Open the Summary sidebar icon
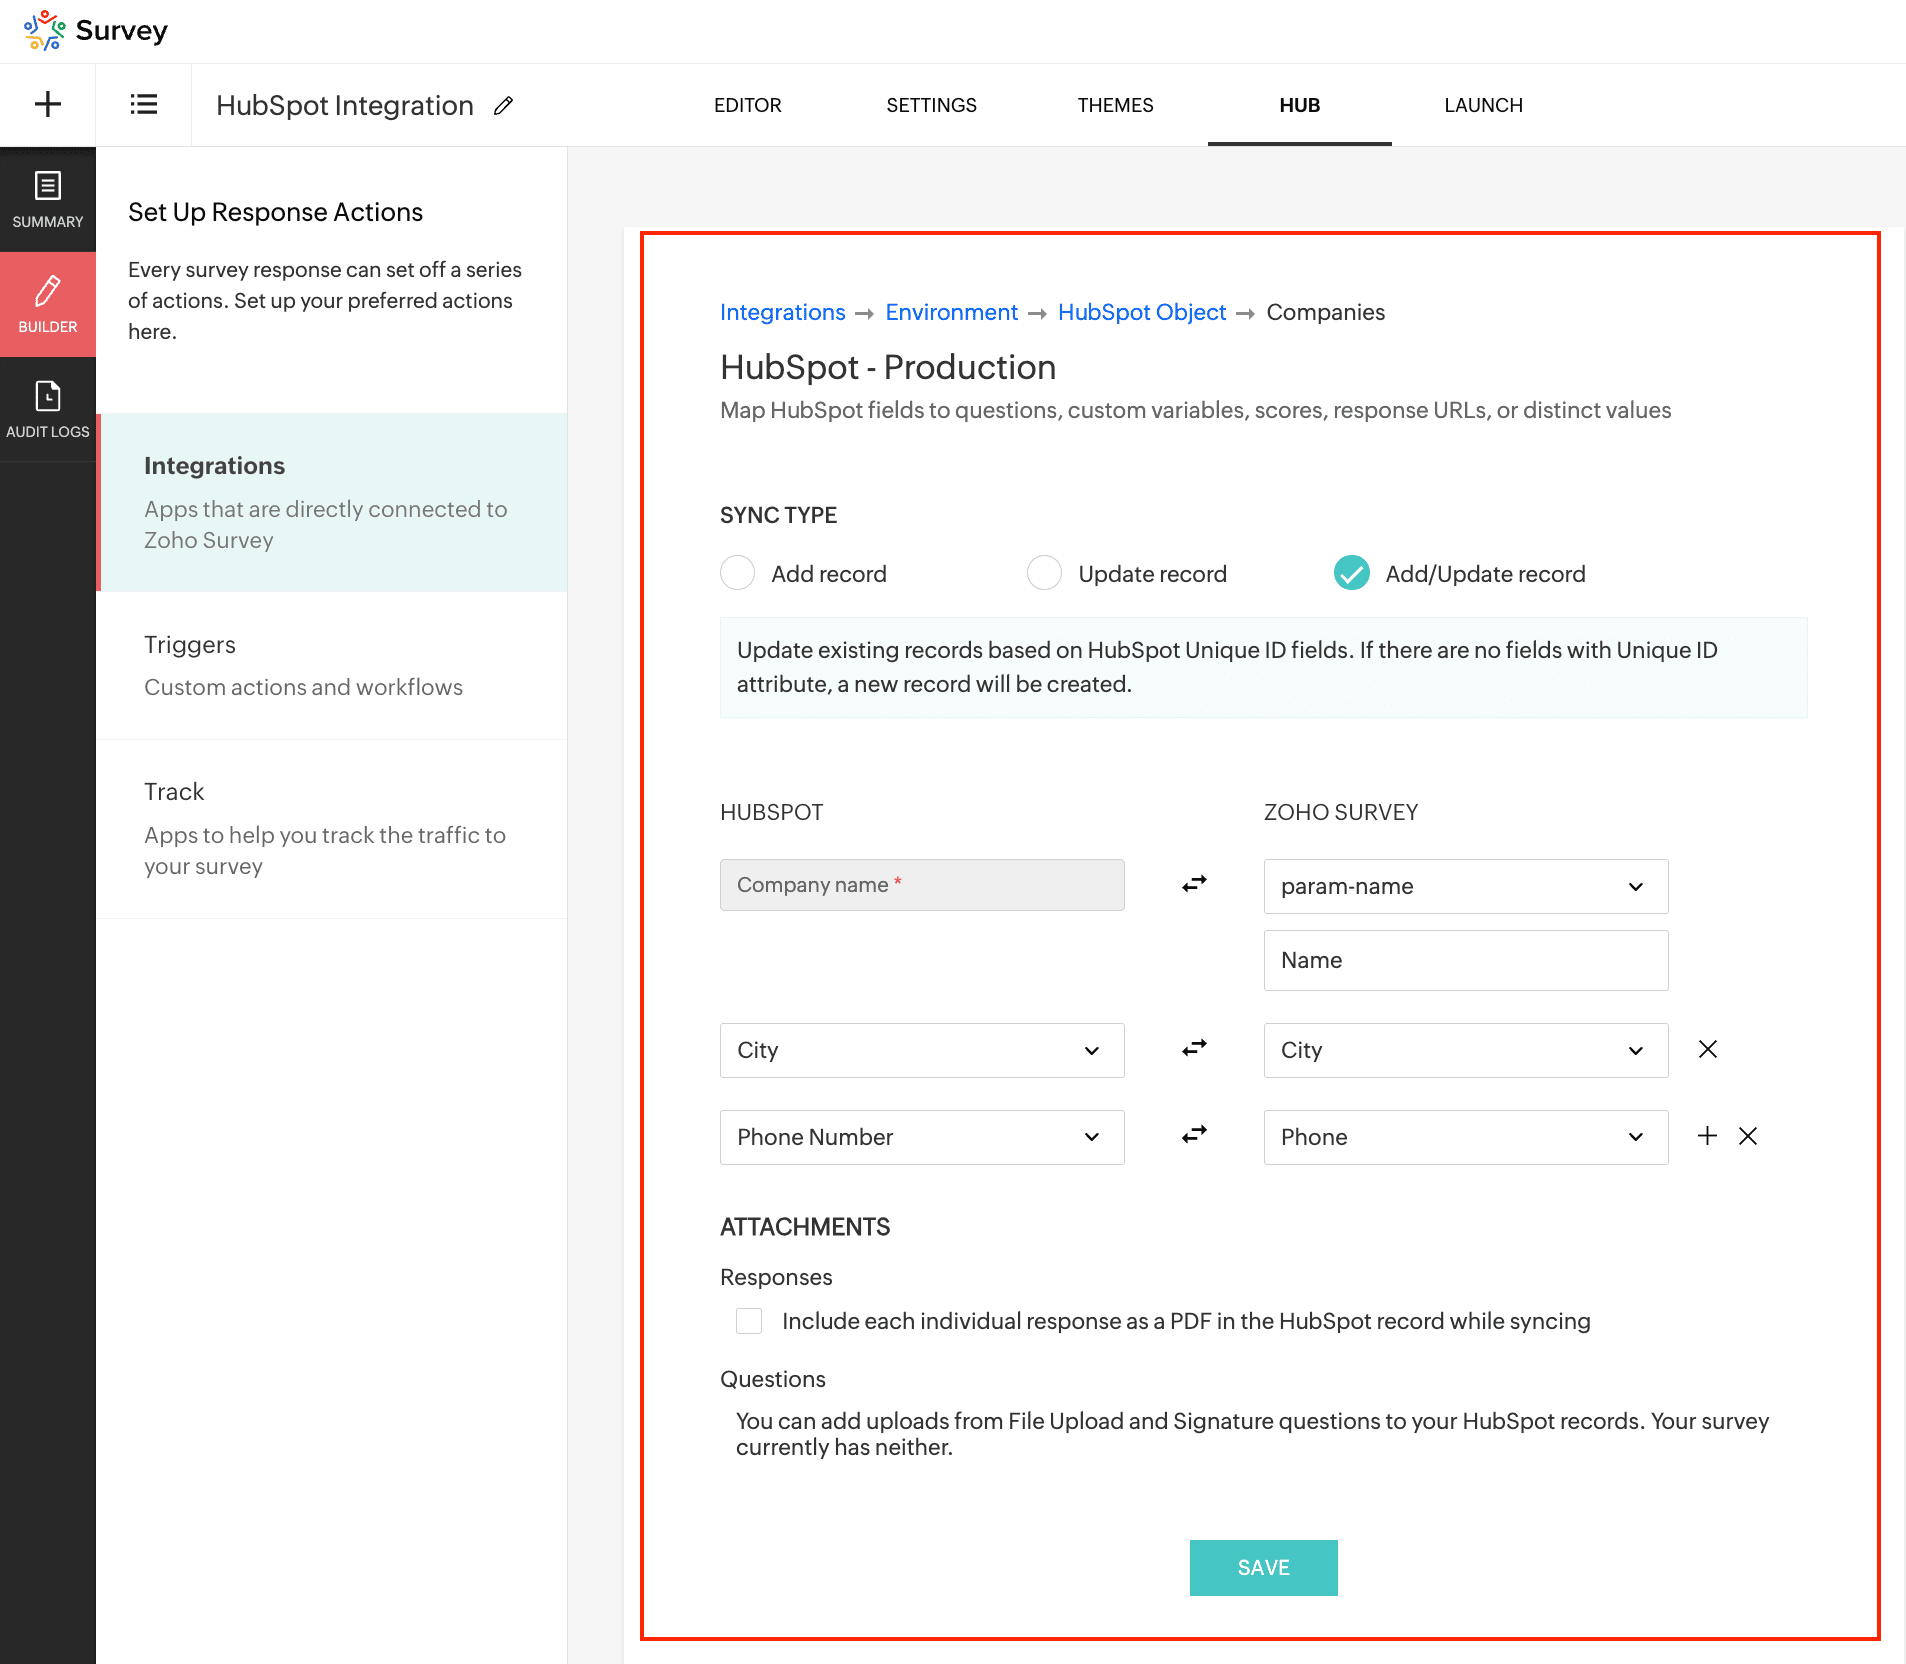The width and height of the screenshot is (1906, 1664). point(48,199)
